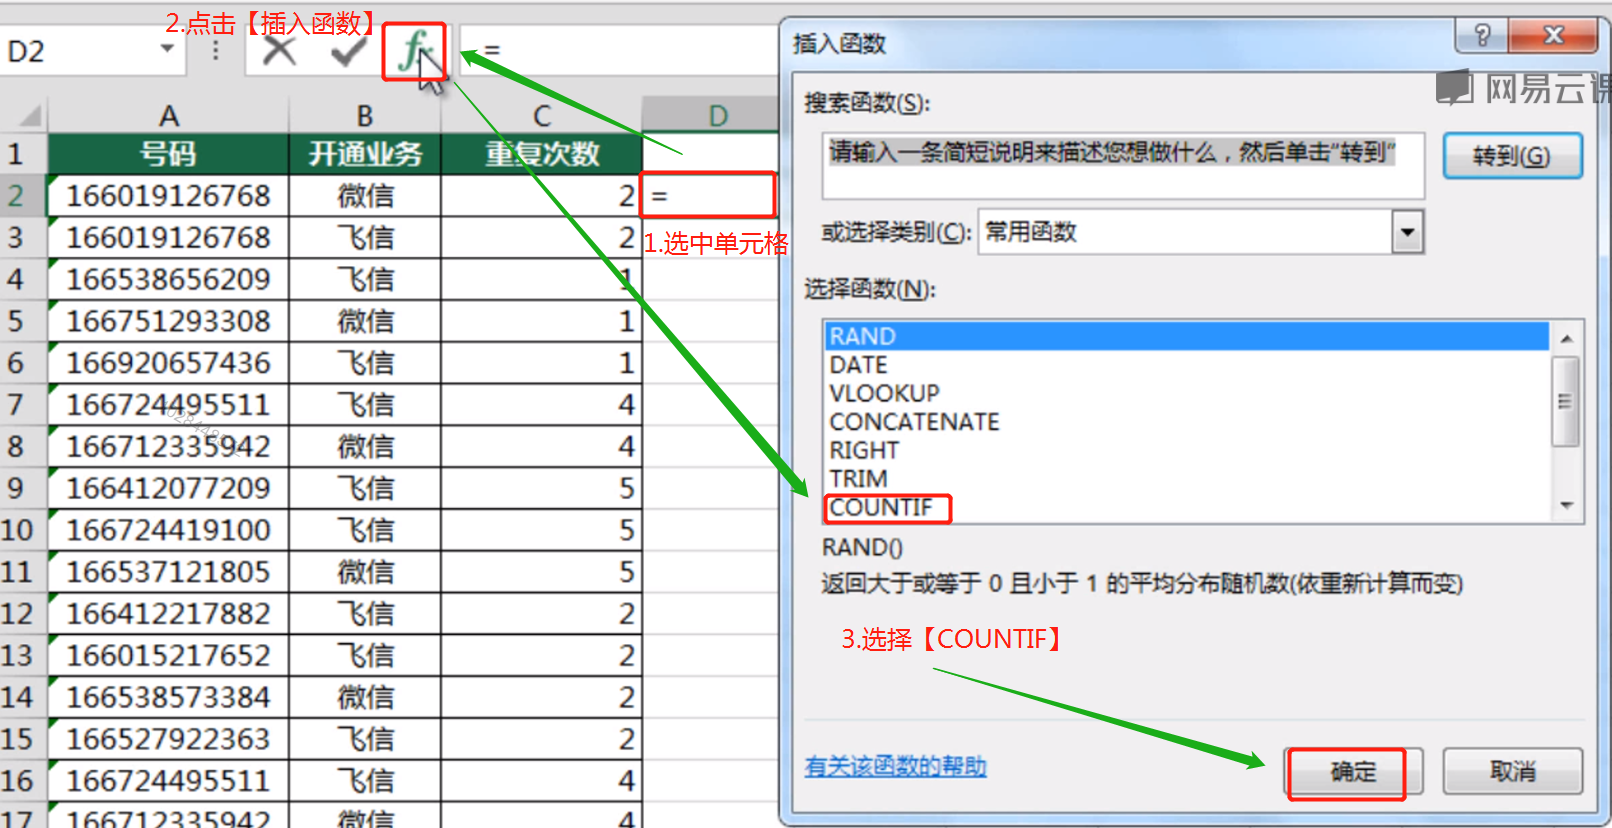This screenshot has width=1612, height=828.
Task: Select cell with 166538656209
Action: pyautogui.click(x=169, y=279)
